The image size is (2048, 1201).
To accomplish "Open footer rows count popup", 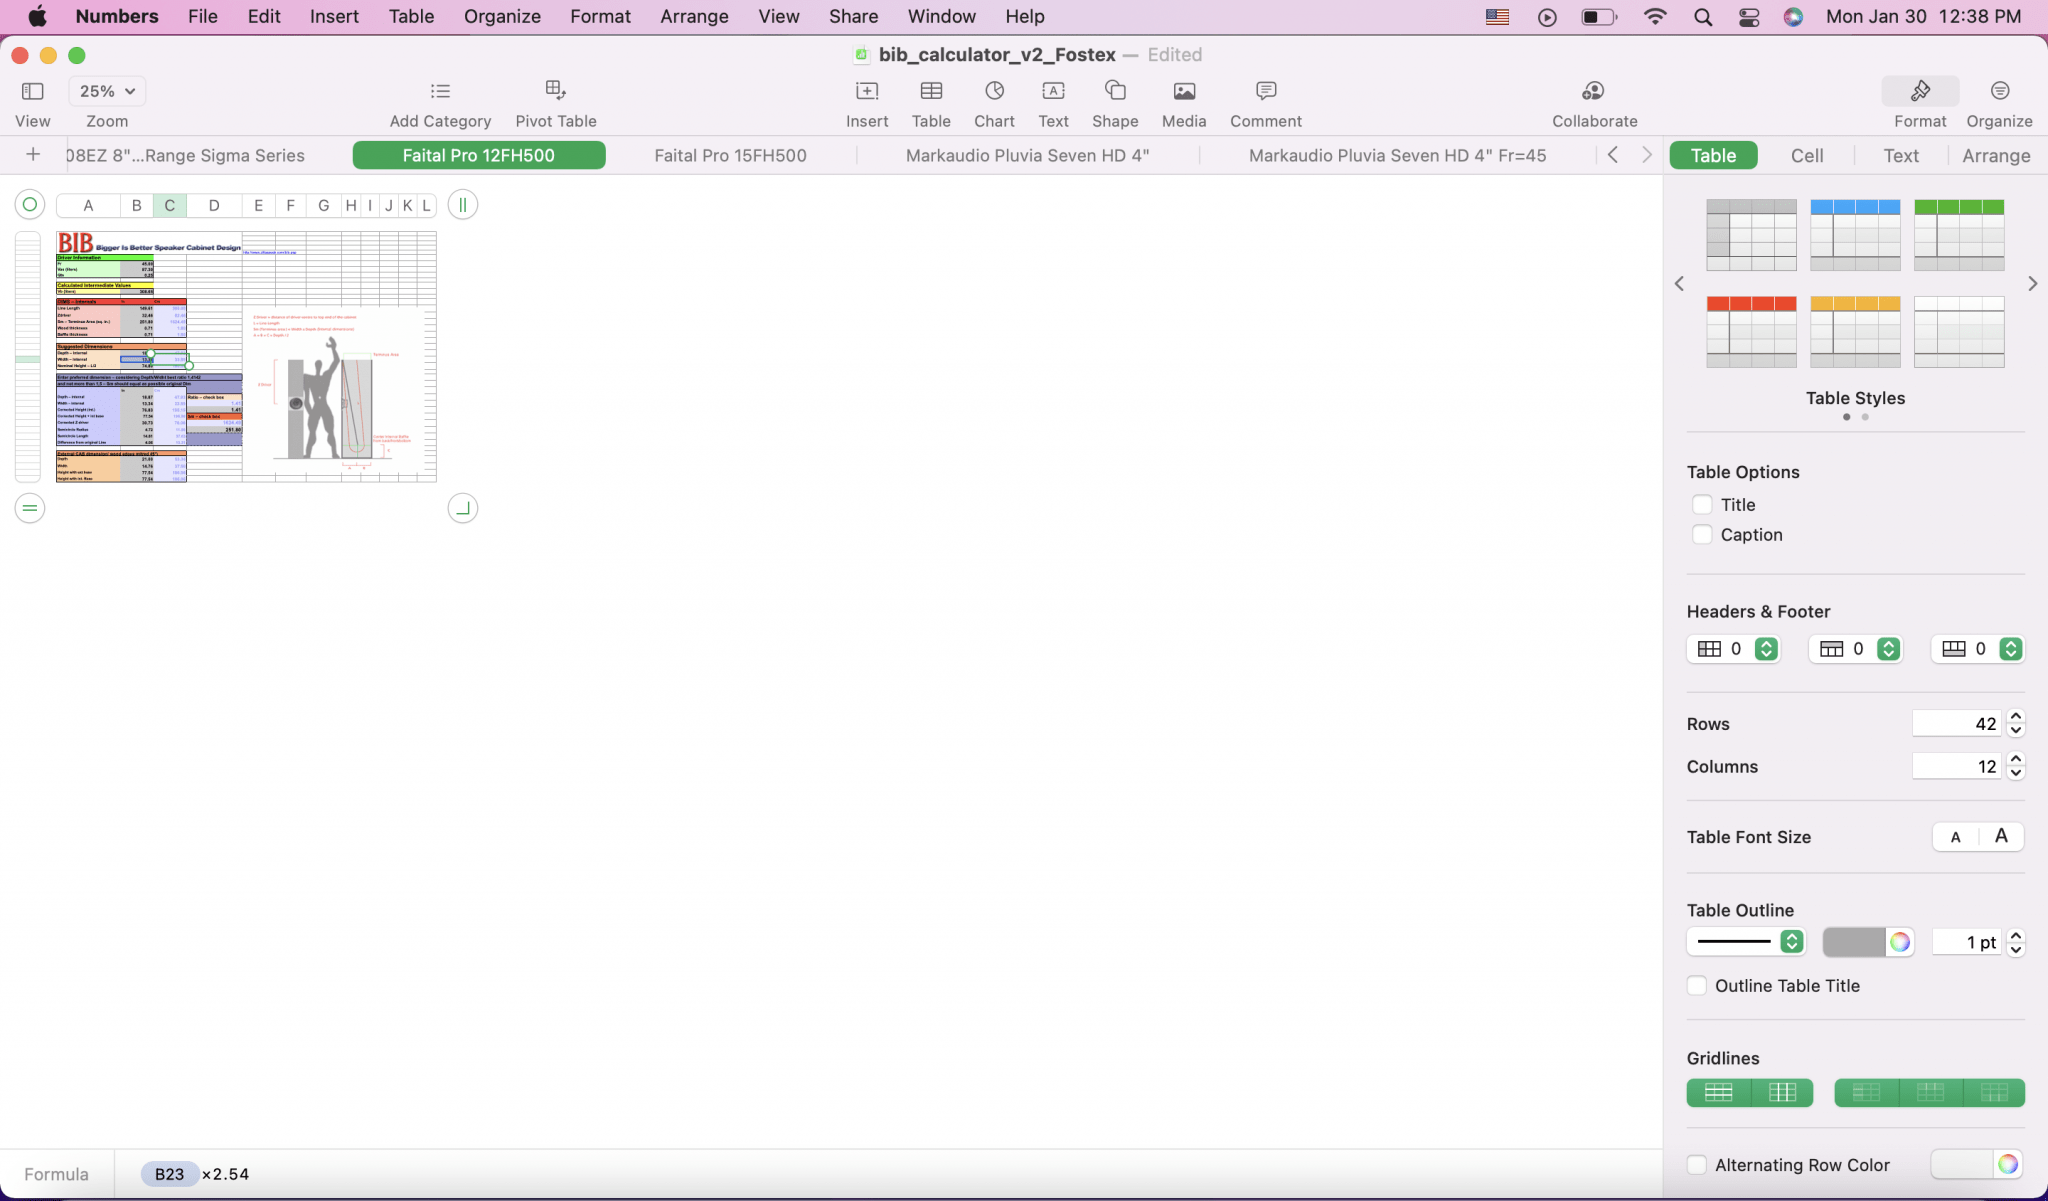I will pyautogui.click(x=1977, y=649).
